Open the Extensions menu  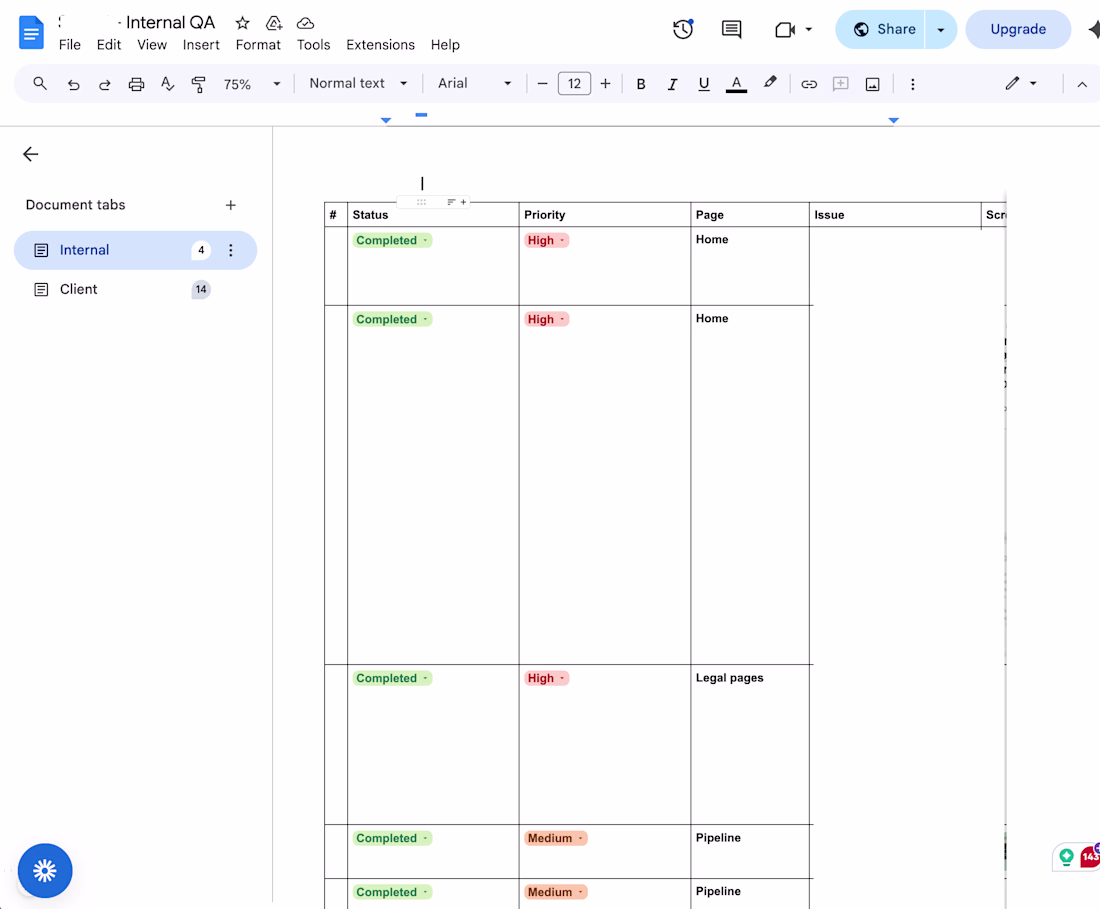380,45
